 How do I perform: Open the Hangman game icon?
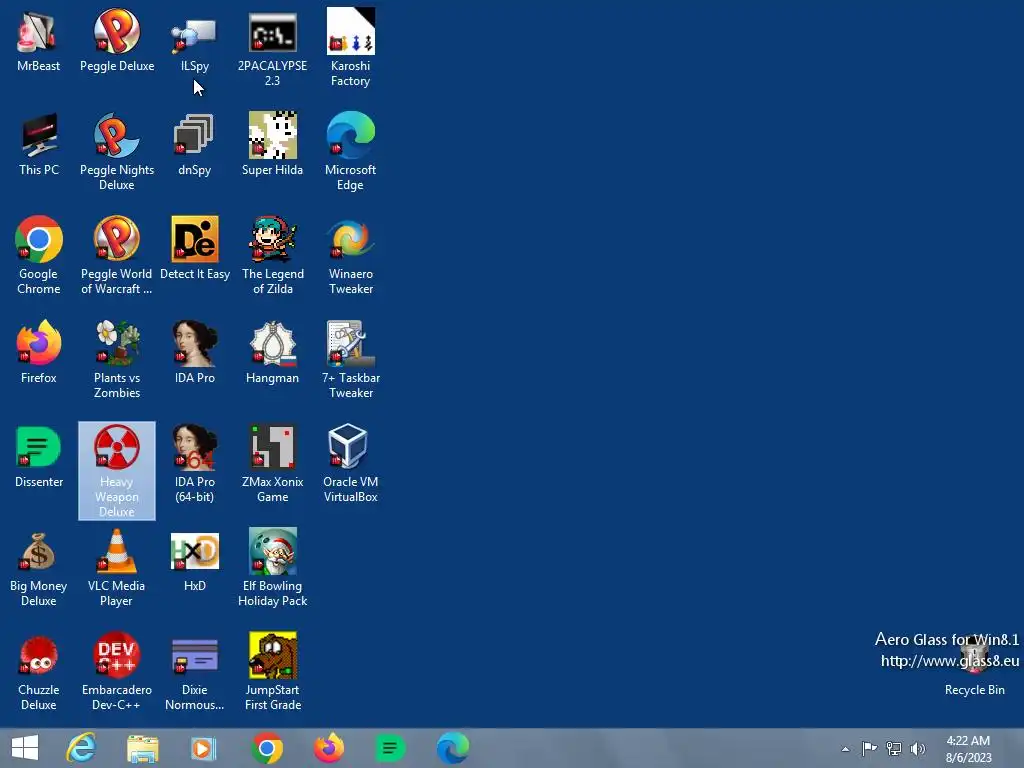click(x=272, y=352)
